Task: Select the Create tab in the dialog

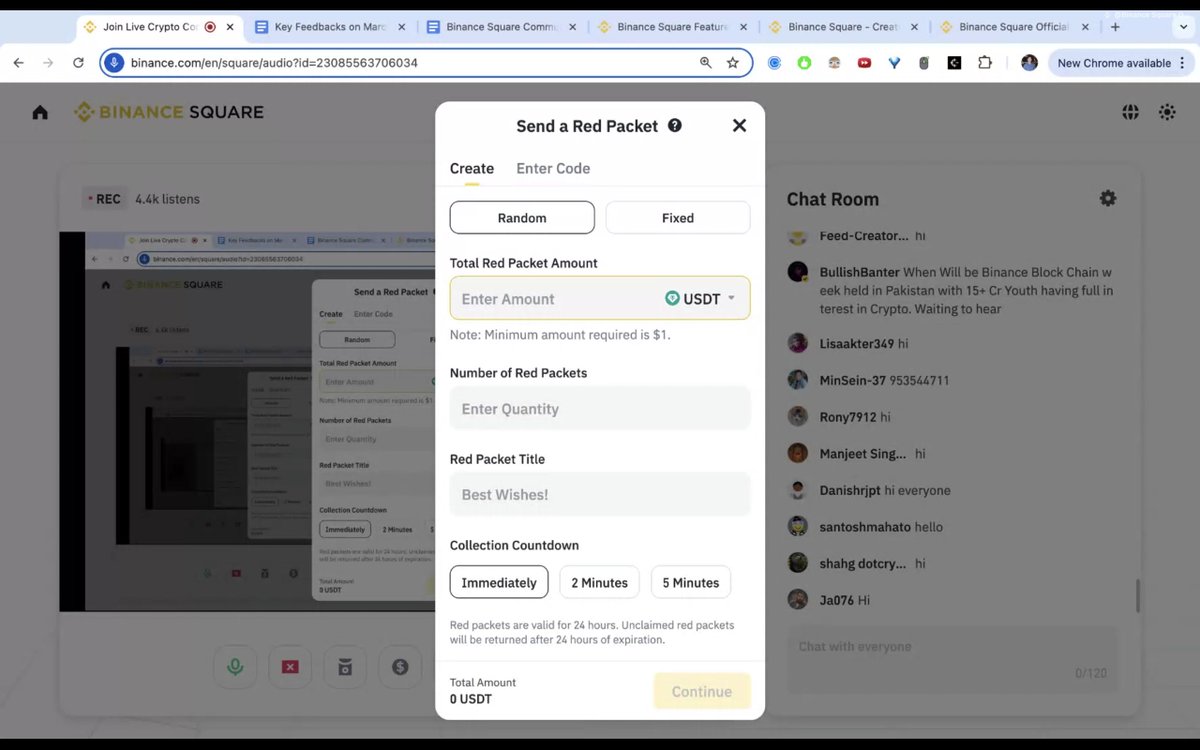Action: [472, 168]
